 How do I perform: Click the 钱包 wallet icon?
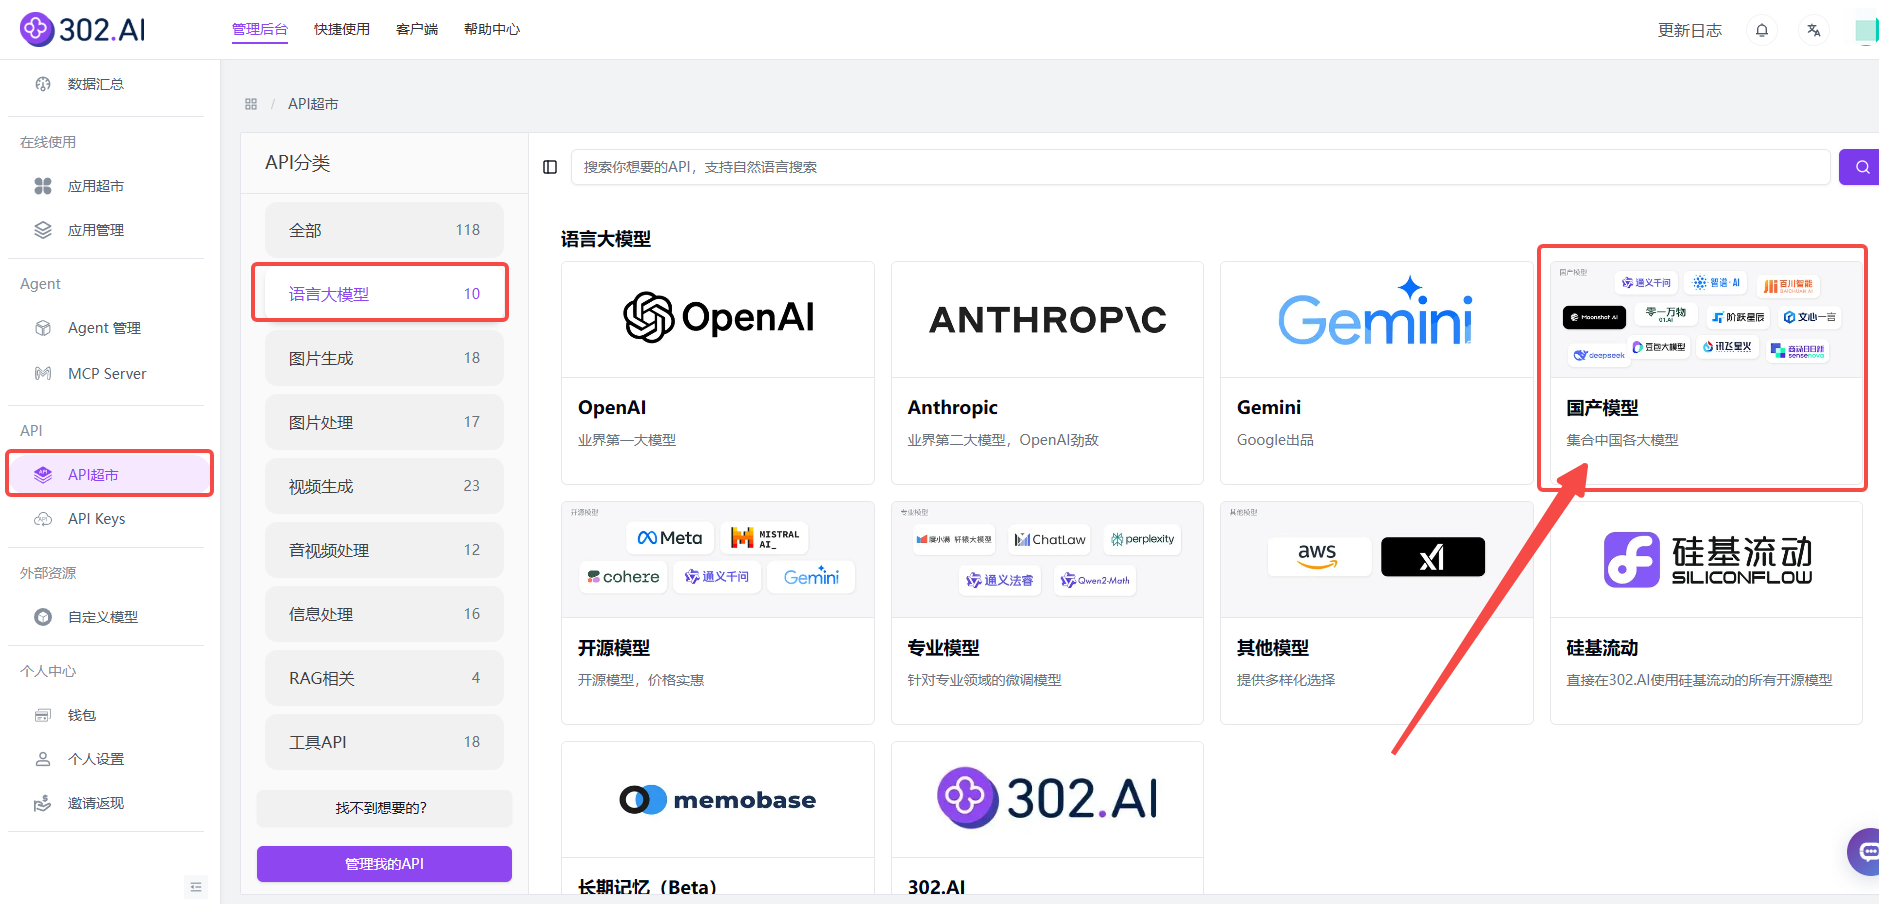click(43, 715)
